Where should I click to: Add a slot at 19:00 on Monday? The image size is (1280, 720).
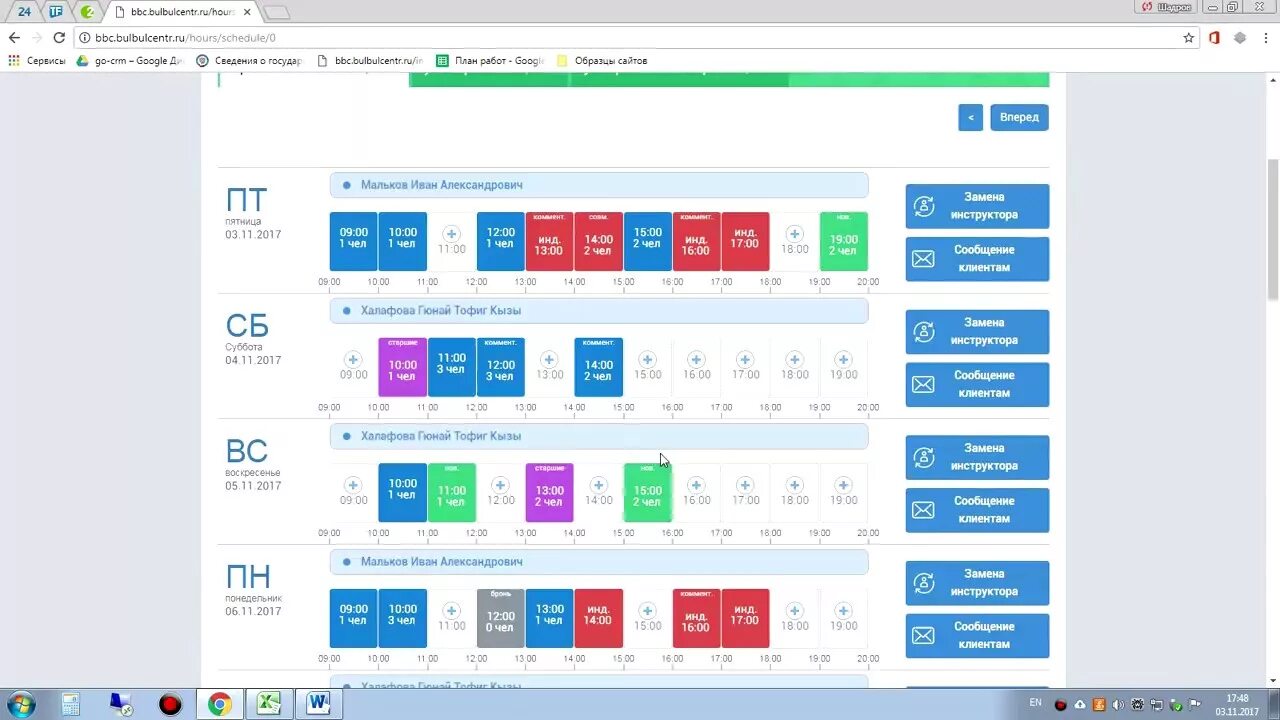pyautogui.click(x=843, y=610)
